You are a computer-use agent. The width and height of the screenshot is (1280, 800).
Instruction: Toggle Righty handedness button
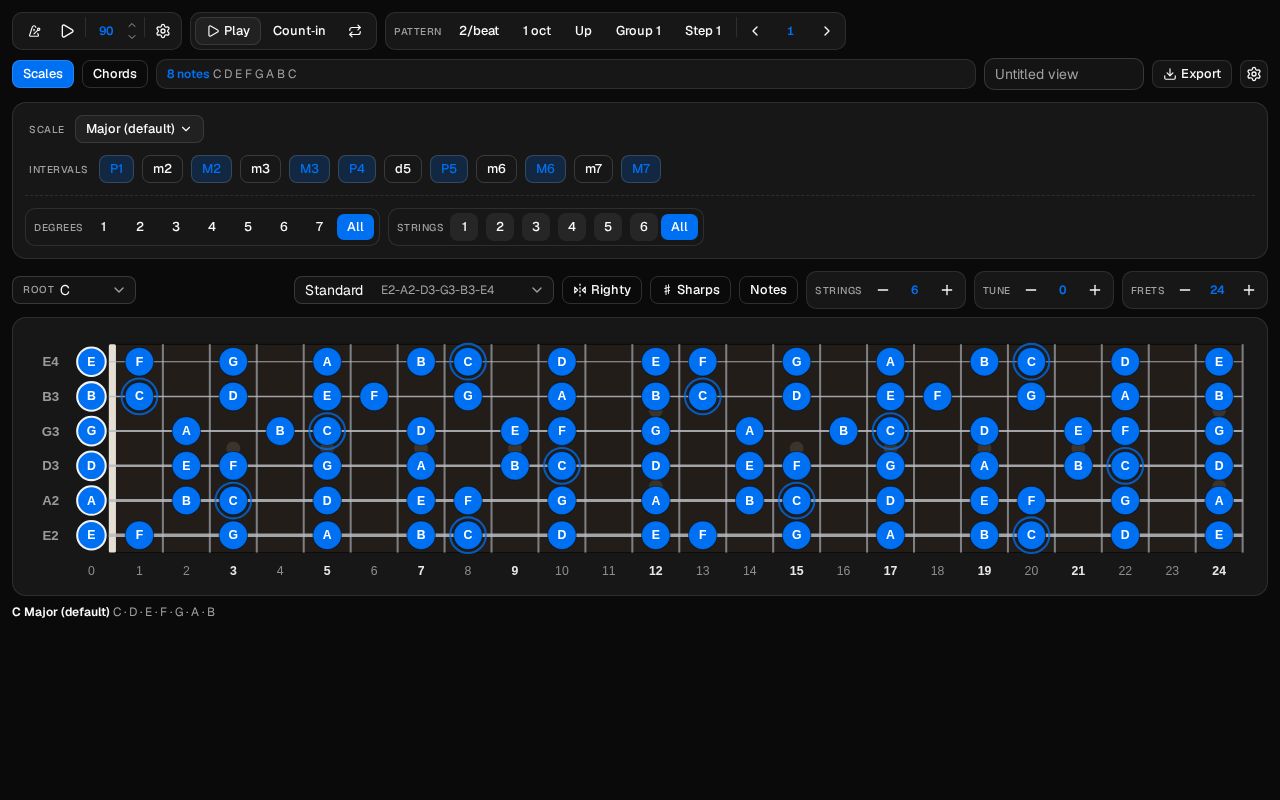pos(602,290)
